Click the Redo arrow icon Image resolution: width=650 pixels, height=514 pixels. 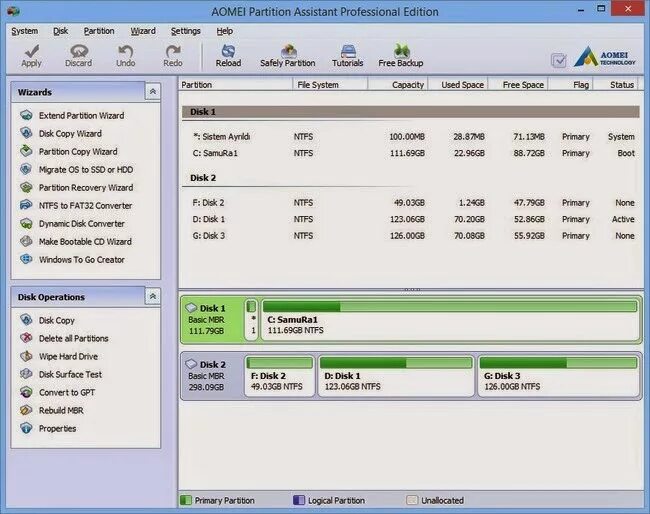click(173, 51)
